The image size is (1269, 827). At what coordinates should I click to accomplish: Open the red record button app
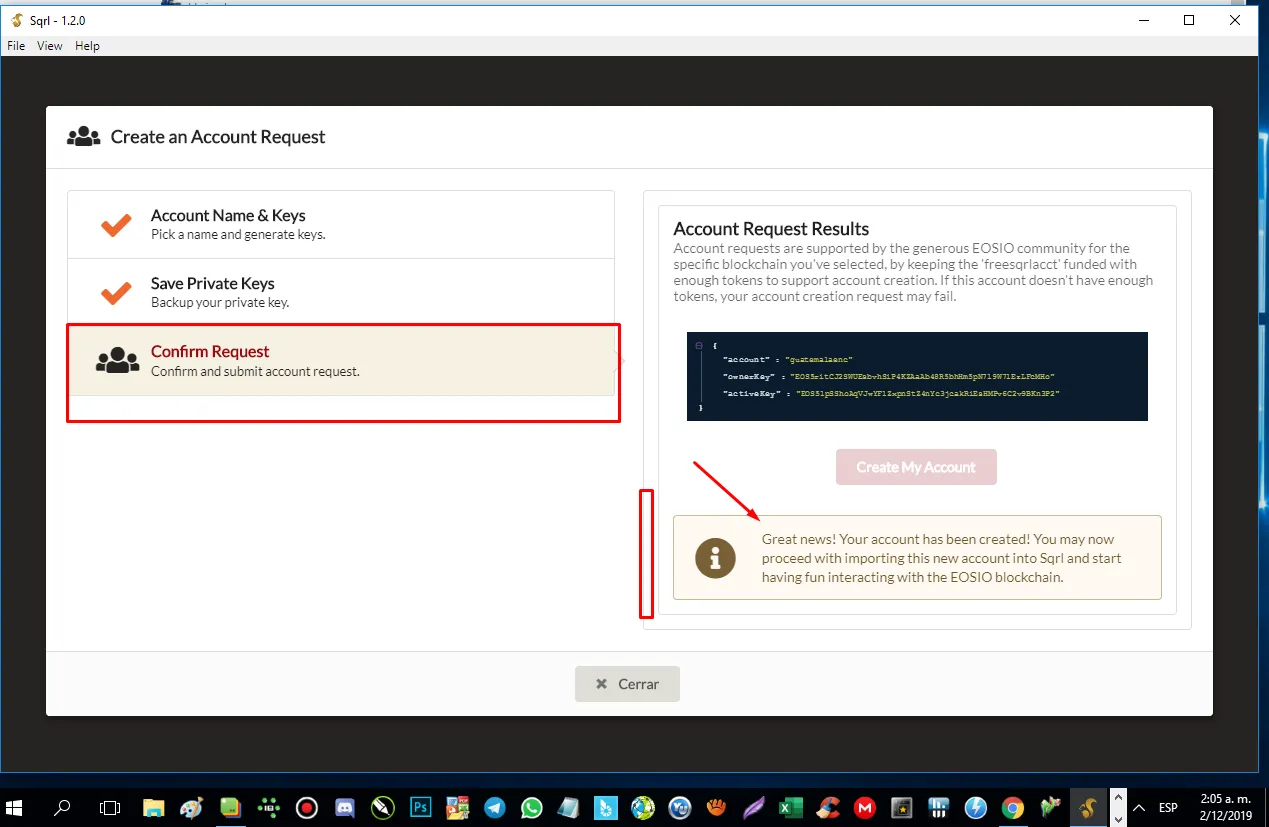(307, 807)
